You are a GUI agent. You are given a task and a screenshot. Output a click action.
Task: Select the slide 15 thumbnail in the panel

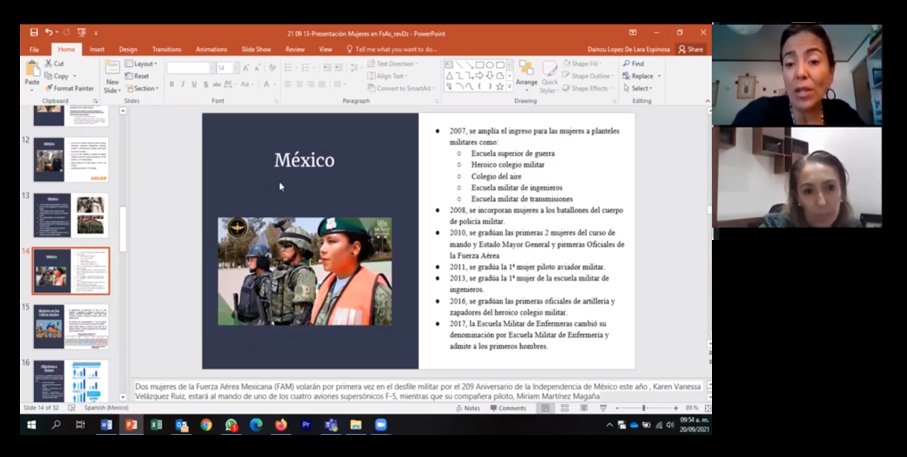pos(71,326)
